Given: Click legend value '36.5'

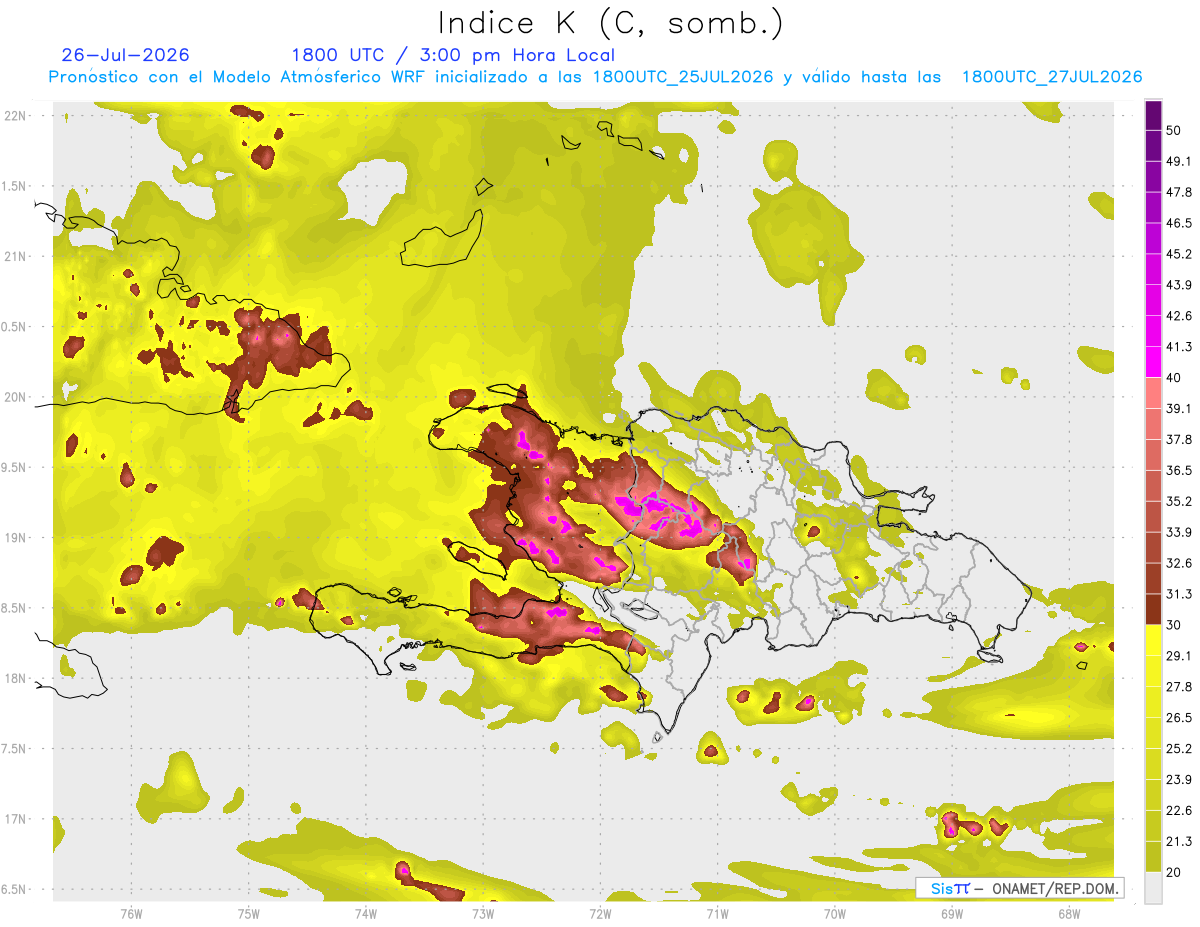Looking at the screenshot, I should 1178,470.
